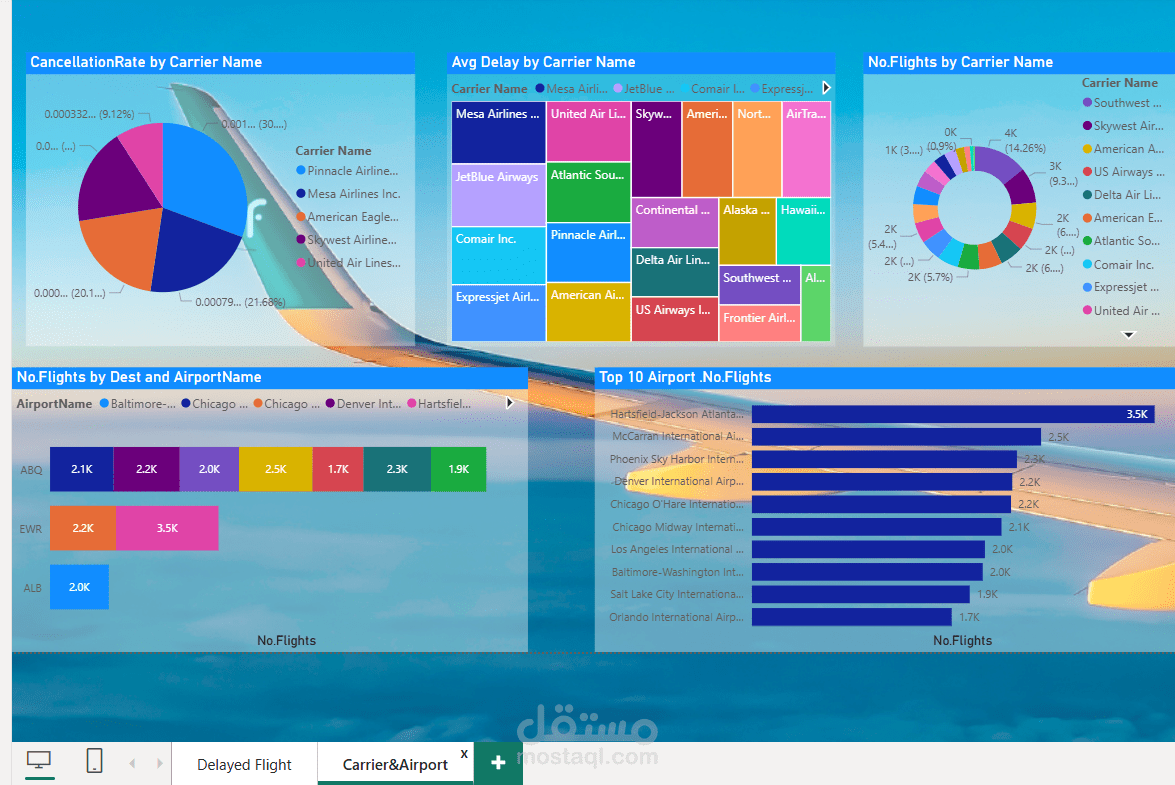Image resolution: width=1175 pixels, height=785 pixels.
Task: Expand Avg Delay legend with right arrow
Action: click(x=827, y=88)
